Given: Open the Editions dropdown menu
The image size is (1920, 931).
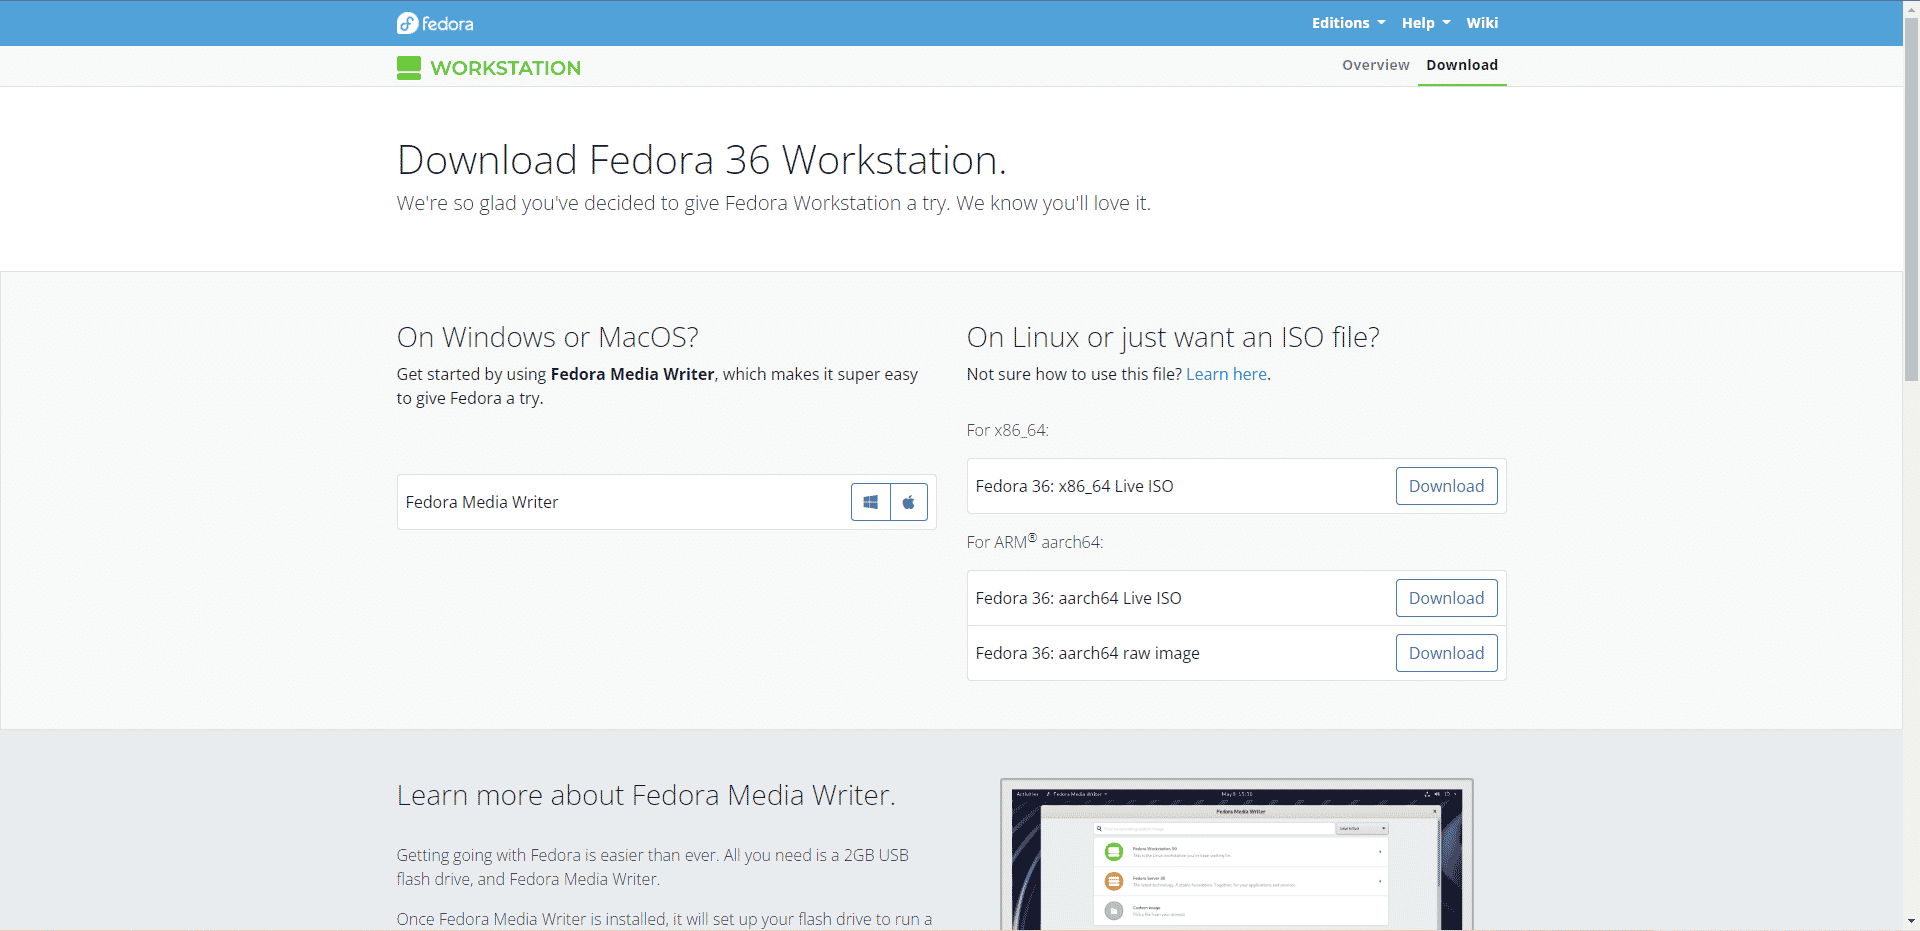Looking at the screenshot, I should 1348,23.
